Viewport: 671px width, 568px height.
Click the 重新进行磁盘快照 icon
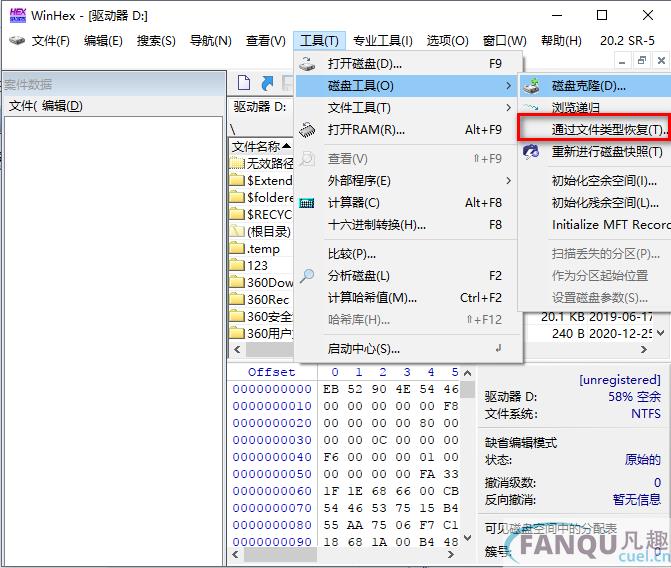(531, 152)
